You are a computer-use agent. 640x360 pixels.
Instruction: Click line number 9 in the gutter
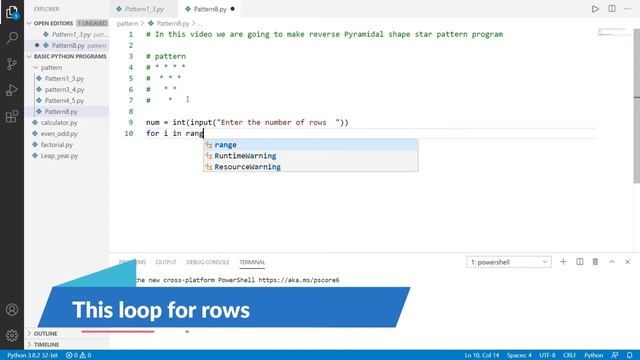pos(131,122)
